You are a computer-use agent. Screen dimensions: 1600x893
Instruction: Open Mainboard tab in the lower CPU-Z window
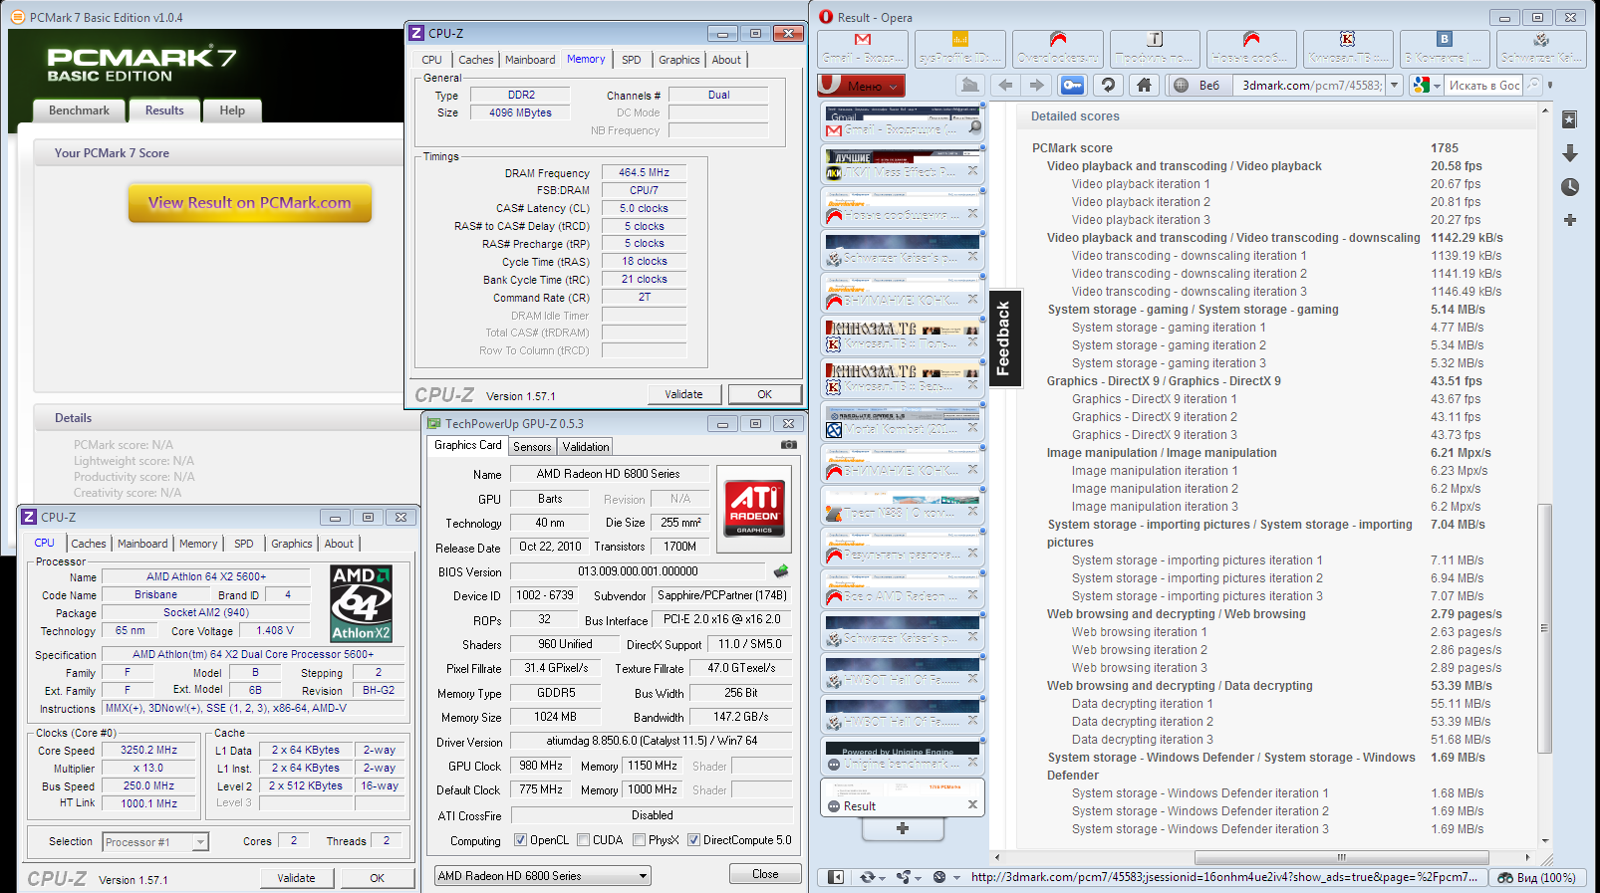[x=143, y=544]
